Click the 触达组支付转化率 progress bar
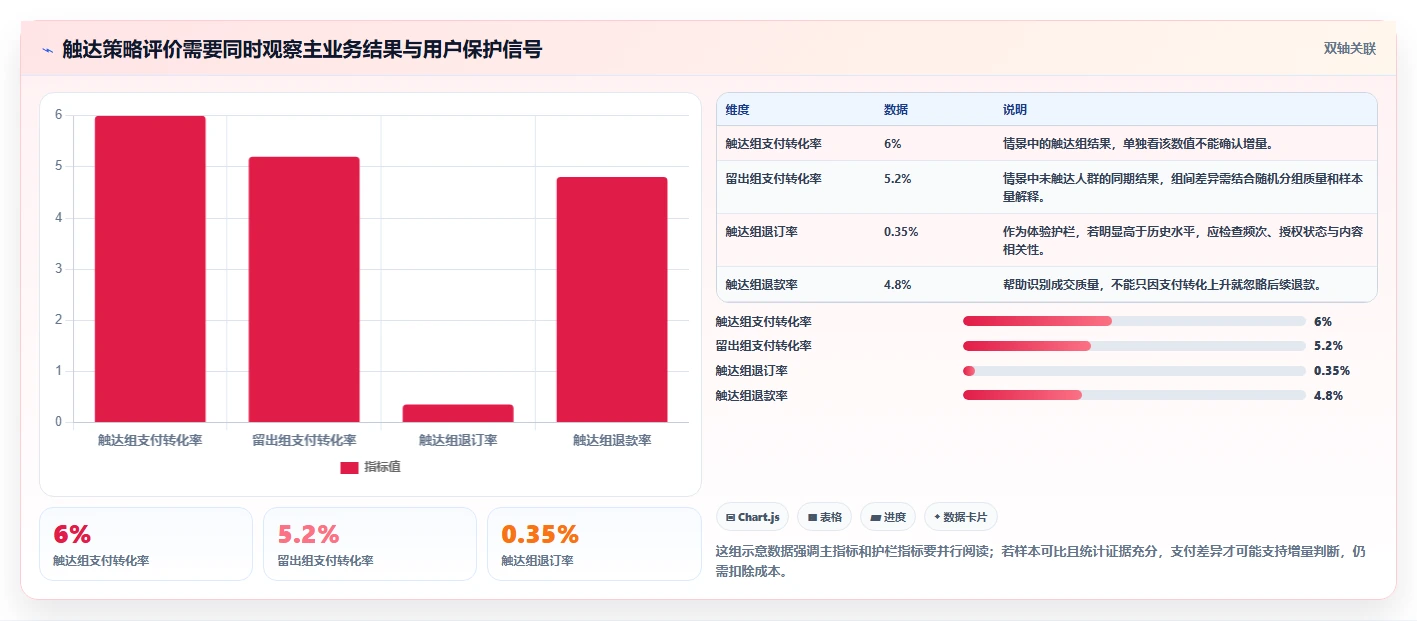Image resolution: width=1417 pixels, height=621 pixels. click(1134, 321)
